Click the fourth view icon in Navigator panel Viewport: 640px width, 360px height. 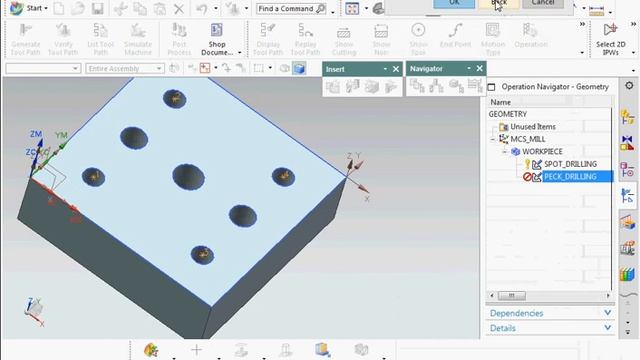tap(475, 86)
